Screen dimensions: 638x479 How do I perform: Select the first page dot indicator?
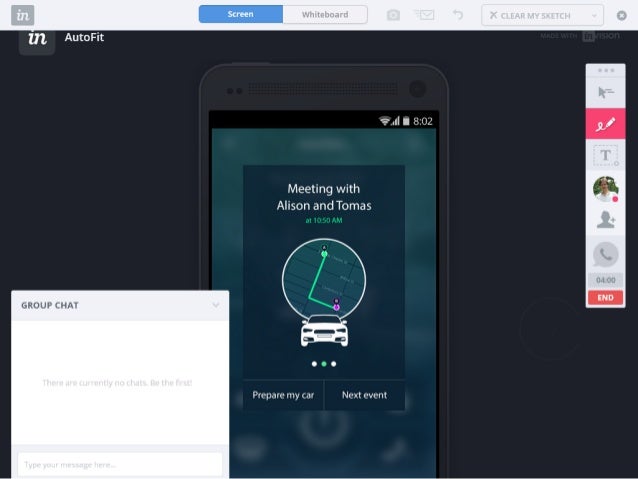coord(314,364)
